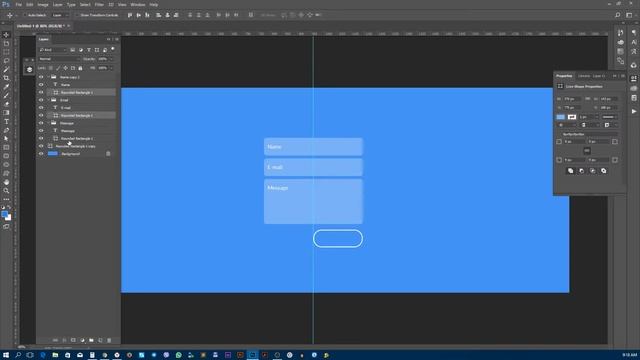Open the layer Kind filter dropdown
Viewport: 640px width, 360px height.
(53, 50)
